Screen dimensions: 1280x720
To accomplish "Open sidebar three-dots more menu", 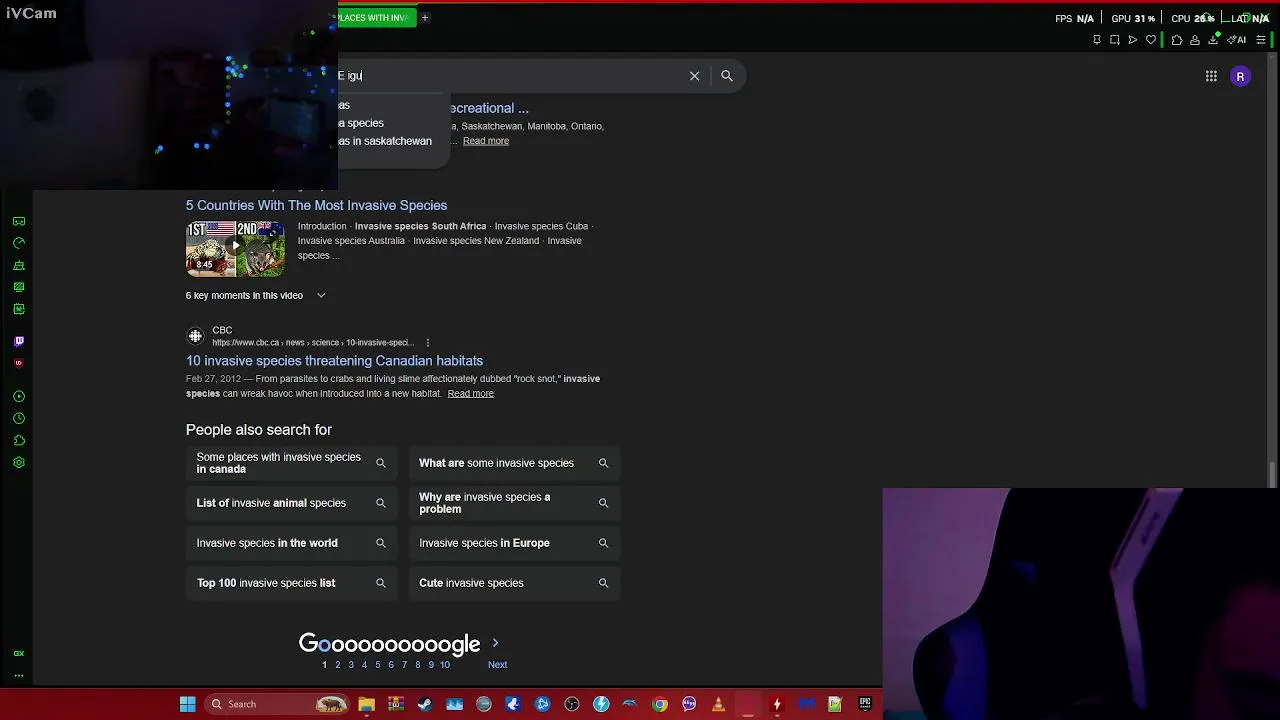I will pyautogui.click(x=19, y=675).
